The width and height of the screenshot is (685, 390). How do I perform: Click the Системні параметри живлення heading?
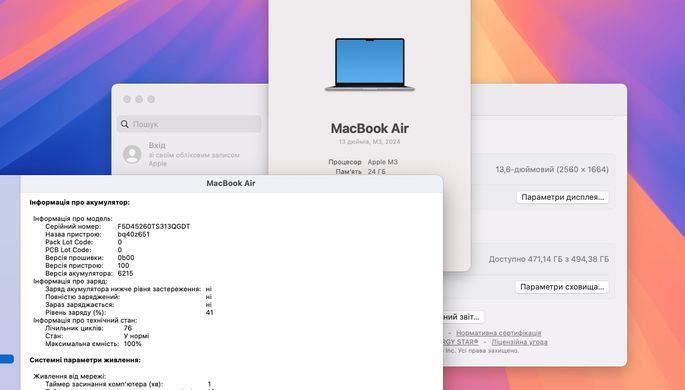(85, 360)
